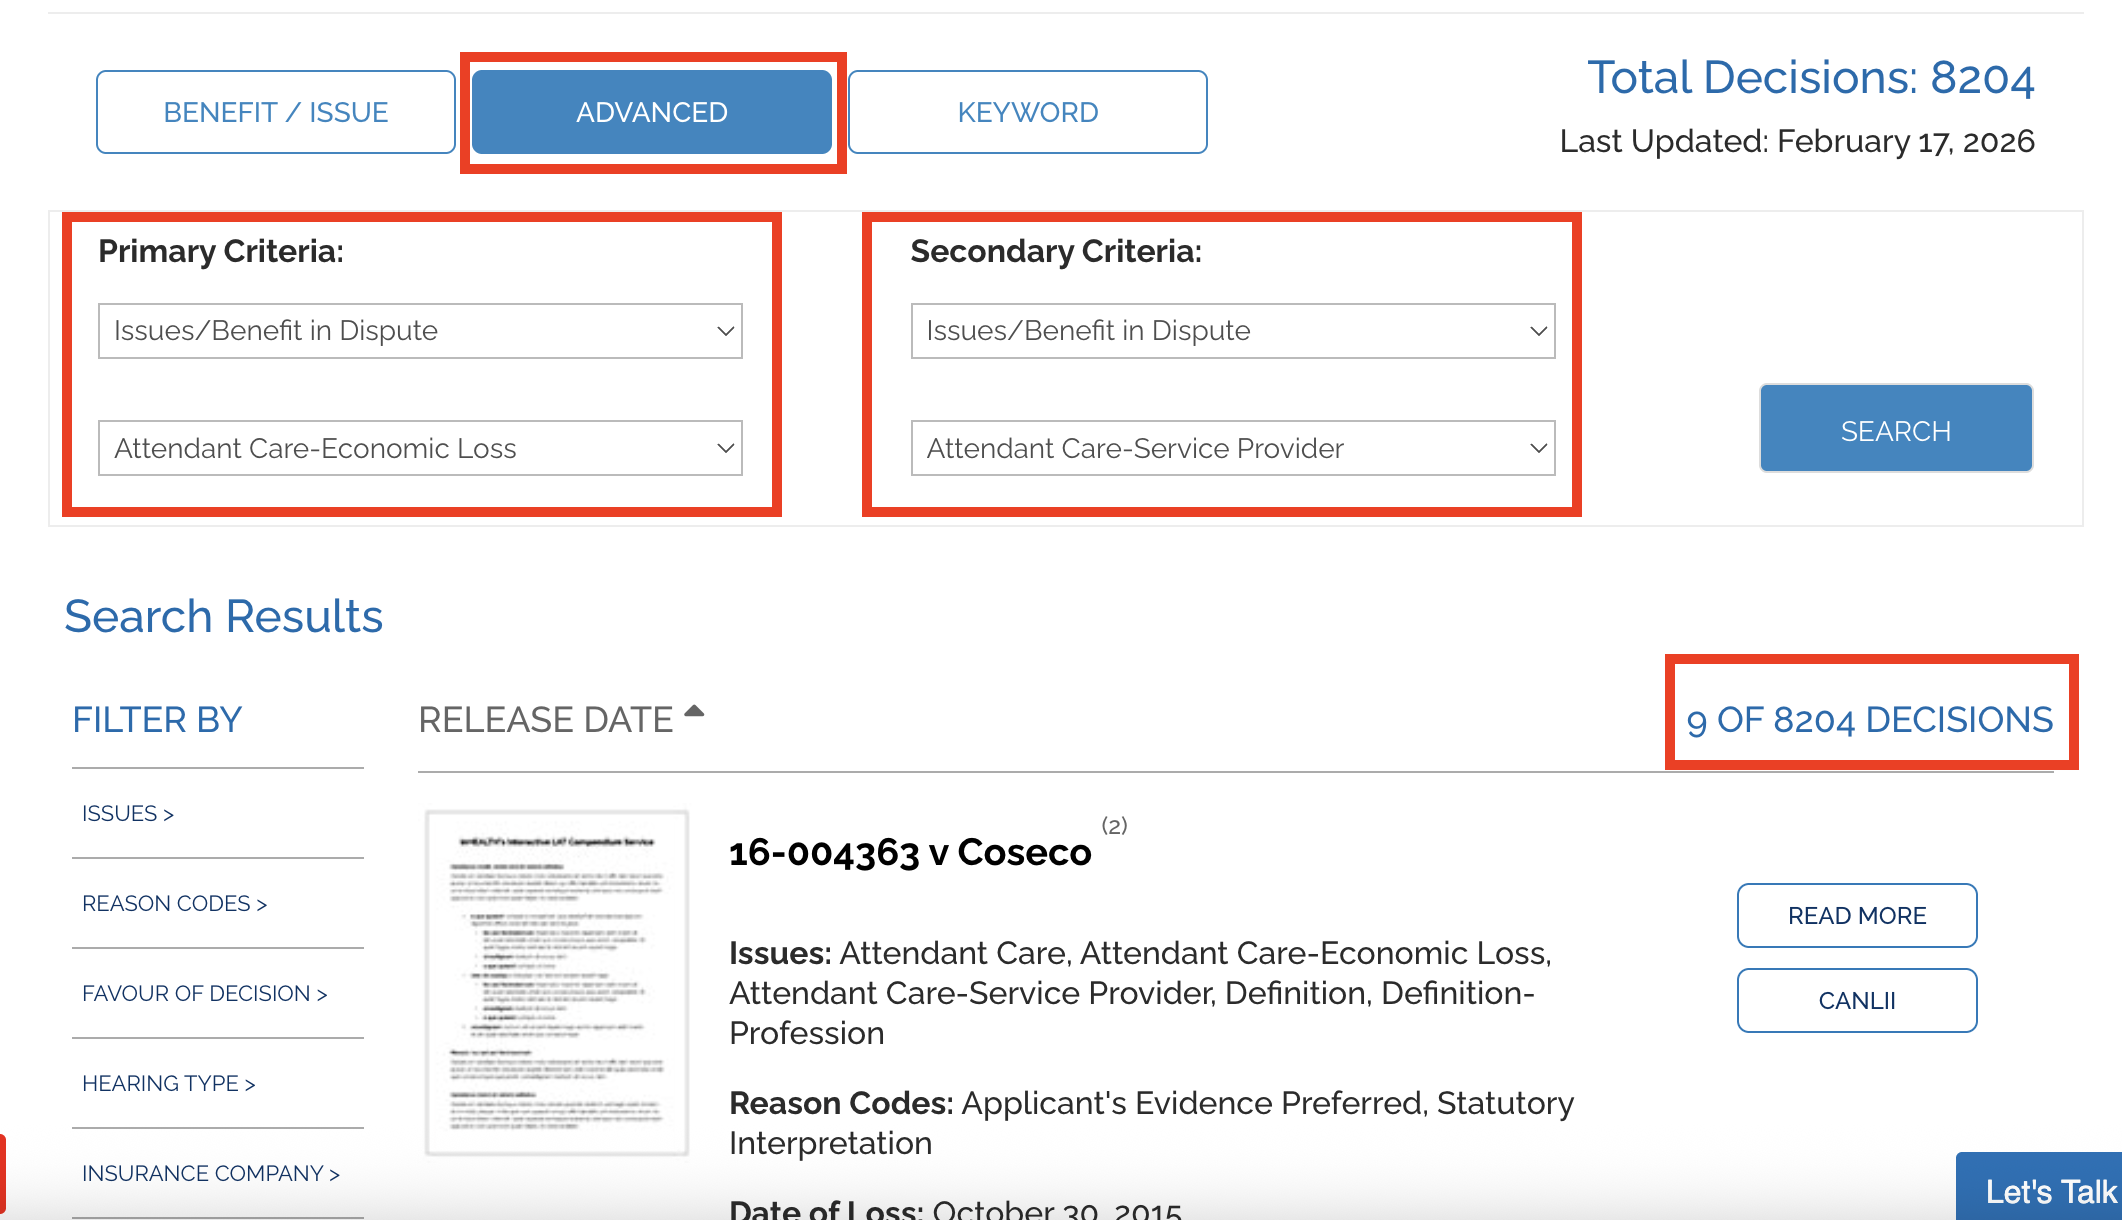Open the Let's Talk chat widget

(x=2048, y=1191)
